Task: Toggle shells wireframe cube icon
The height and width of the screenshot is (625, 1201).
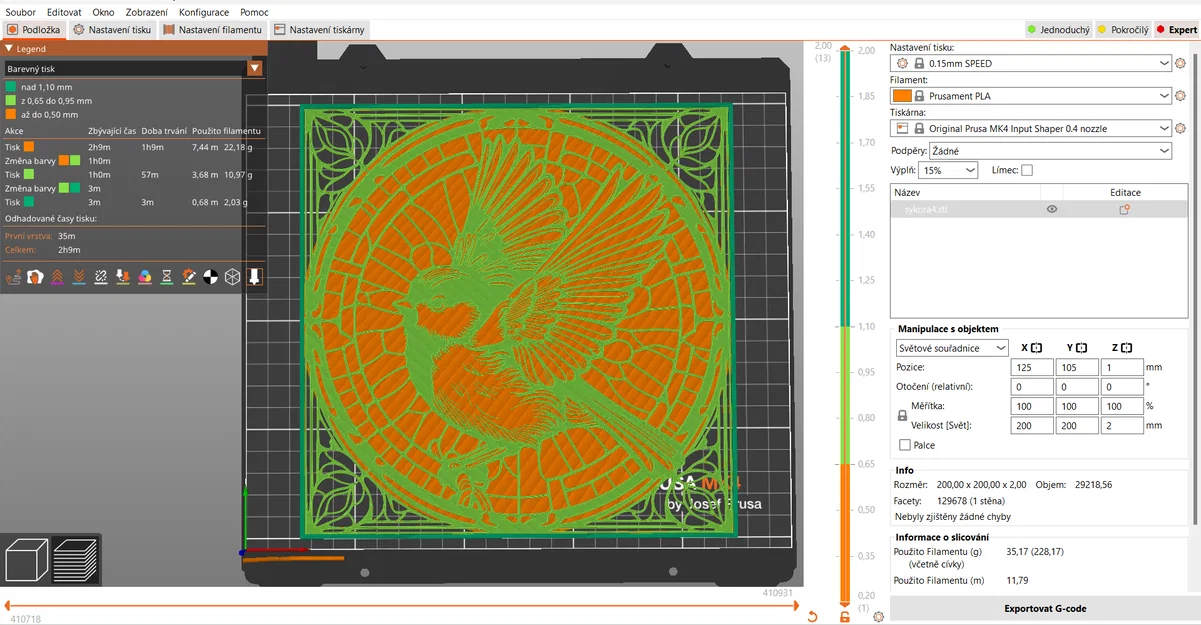Action: (x=233, y=276)
